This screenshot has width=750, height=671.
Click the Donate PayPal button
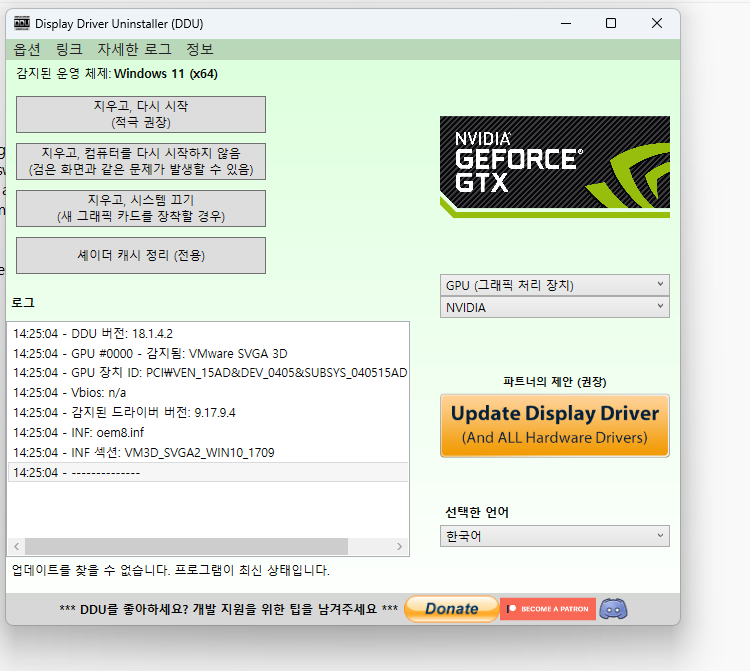[452, 608]
